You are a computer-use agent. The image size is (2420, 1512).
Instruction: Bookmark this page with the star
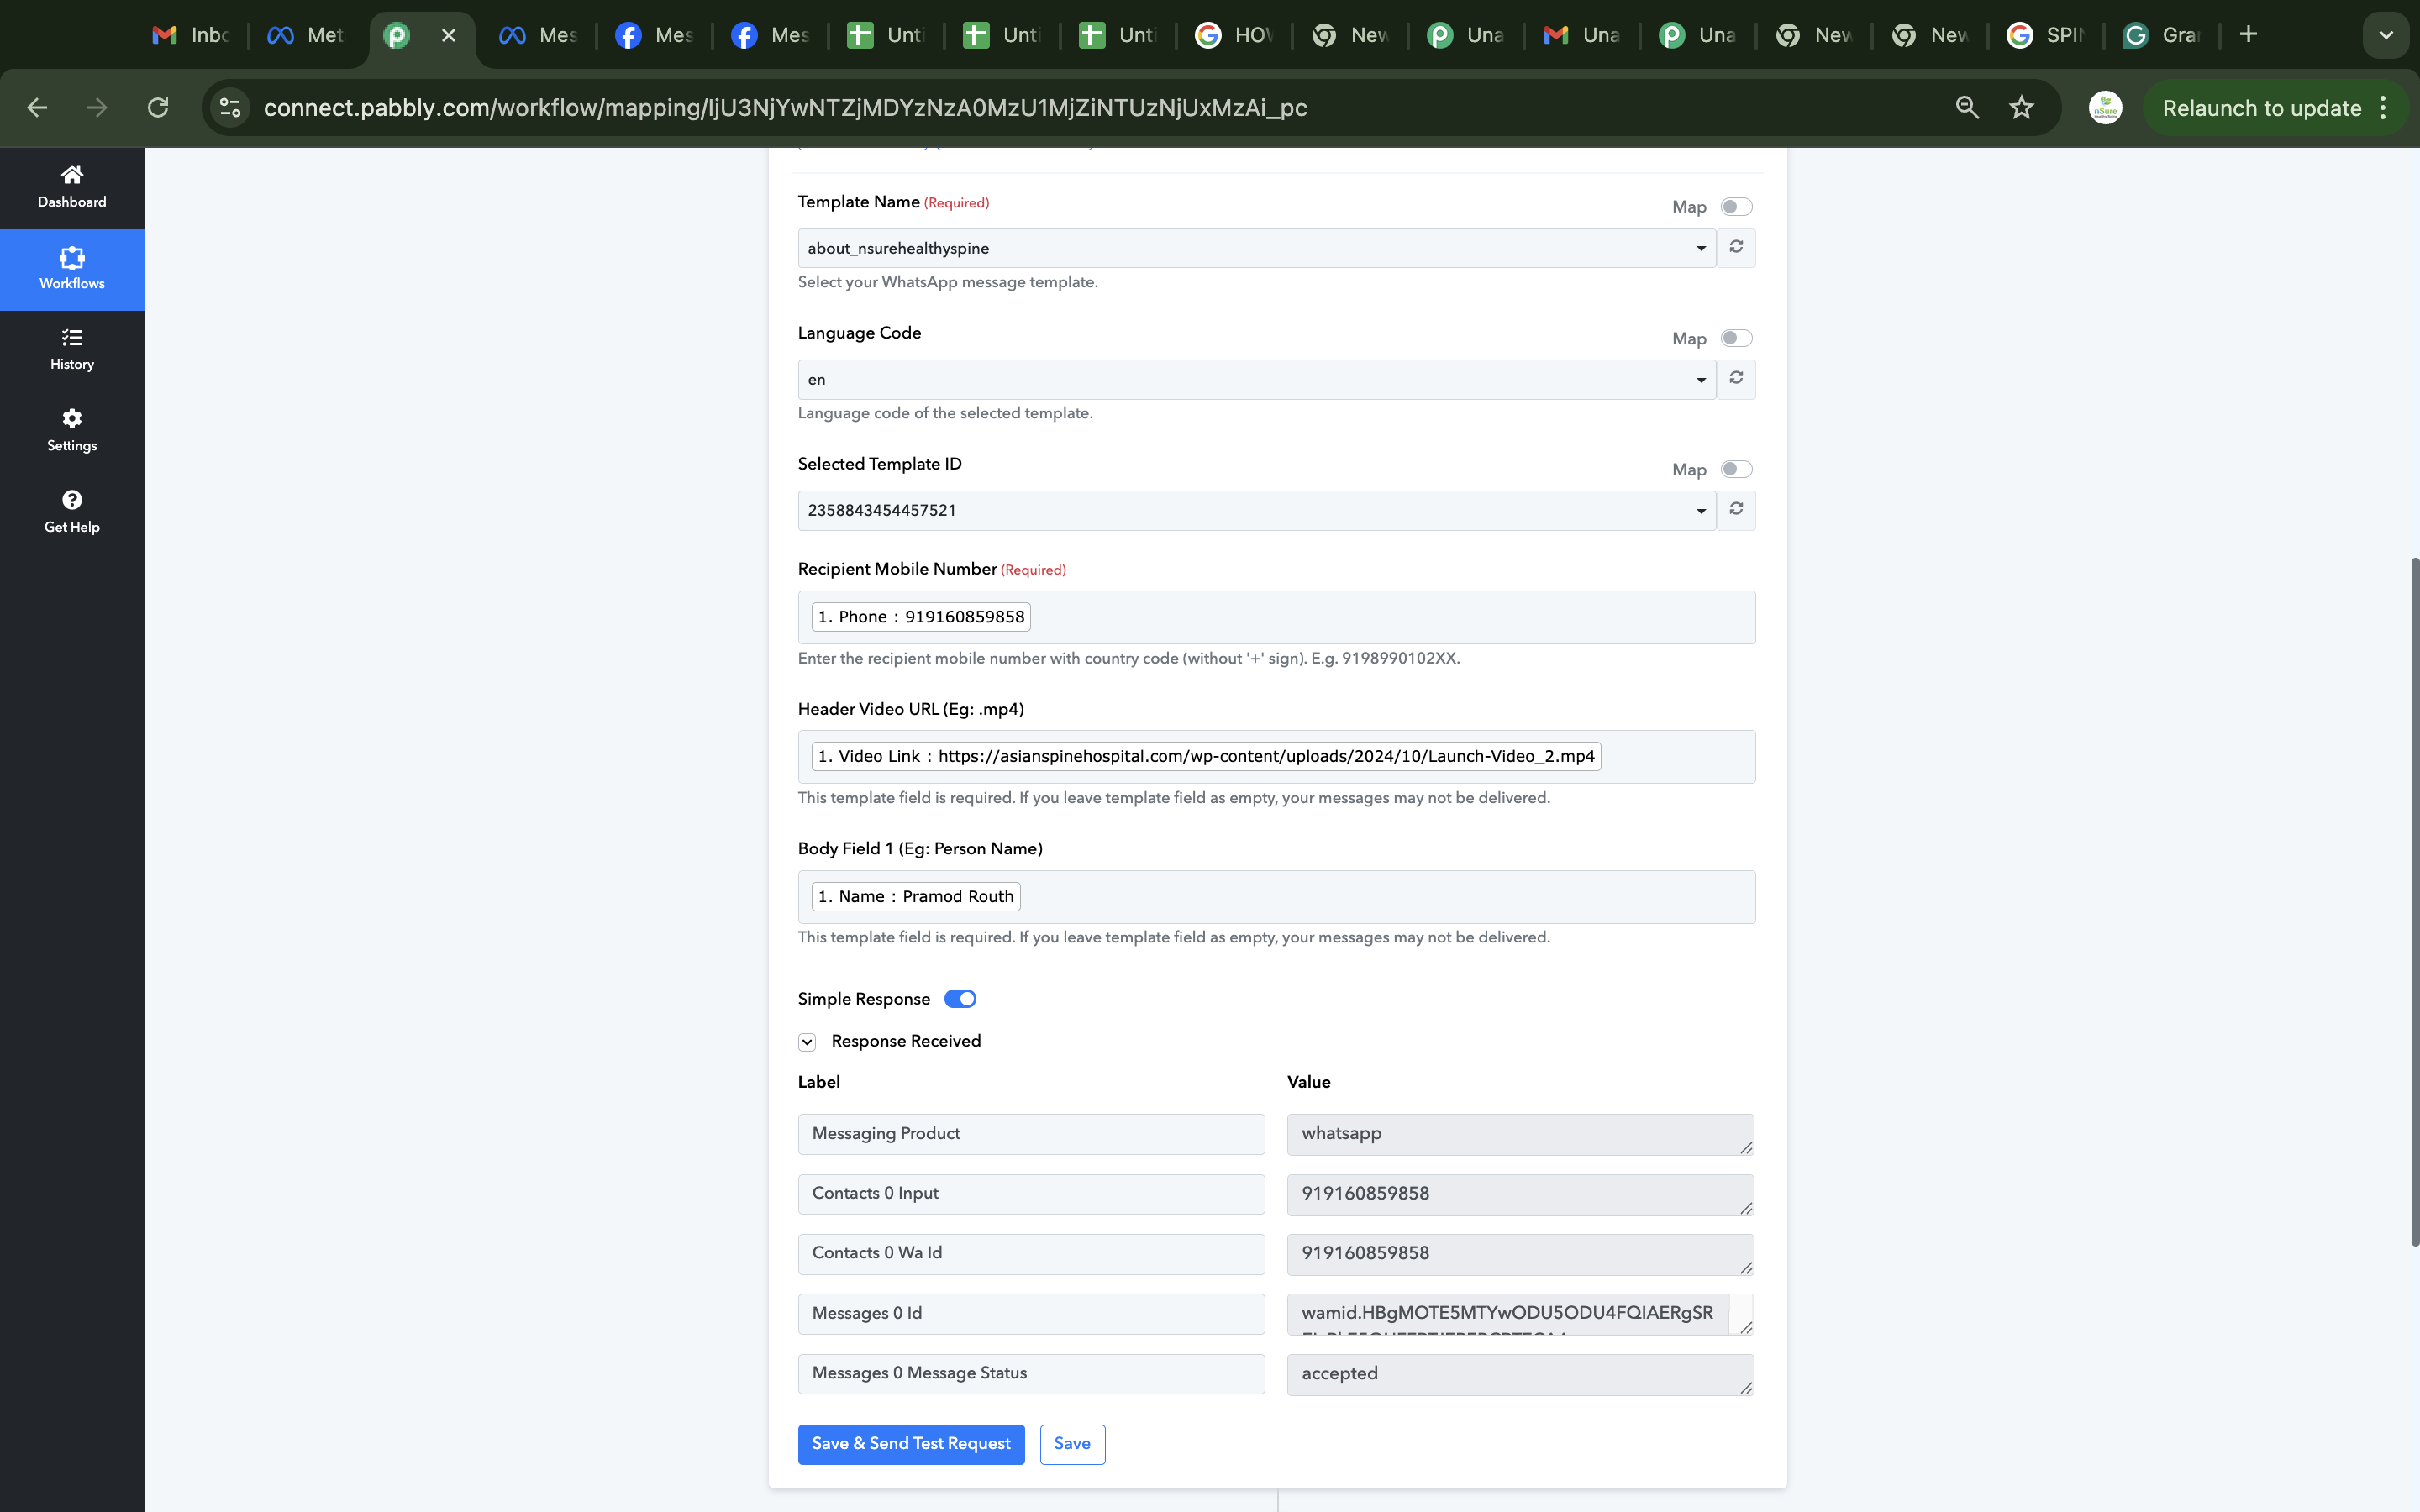[2021, 108]
